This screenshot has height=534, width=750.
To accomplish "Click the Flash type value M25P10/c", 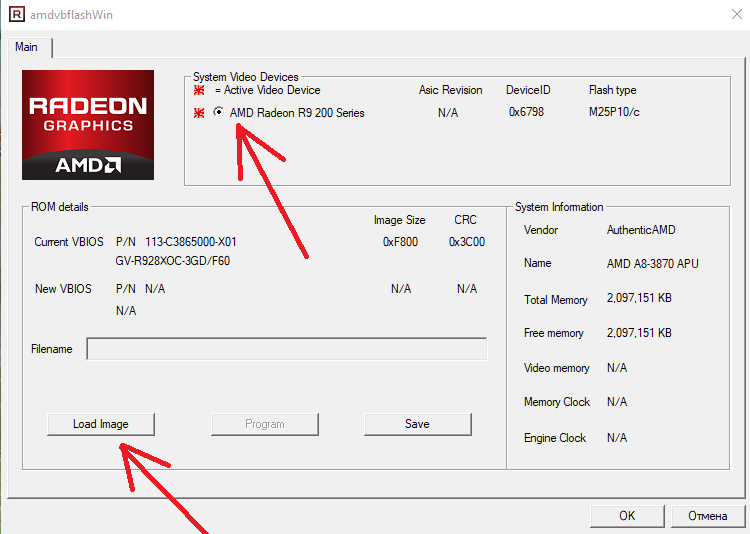I will pos(614,112).
